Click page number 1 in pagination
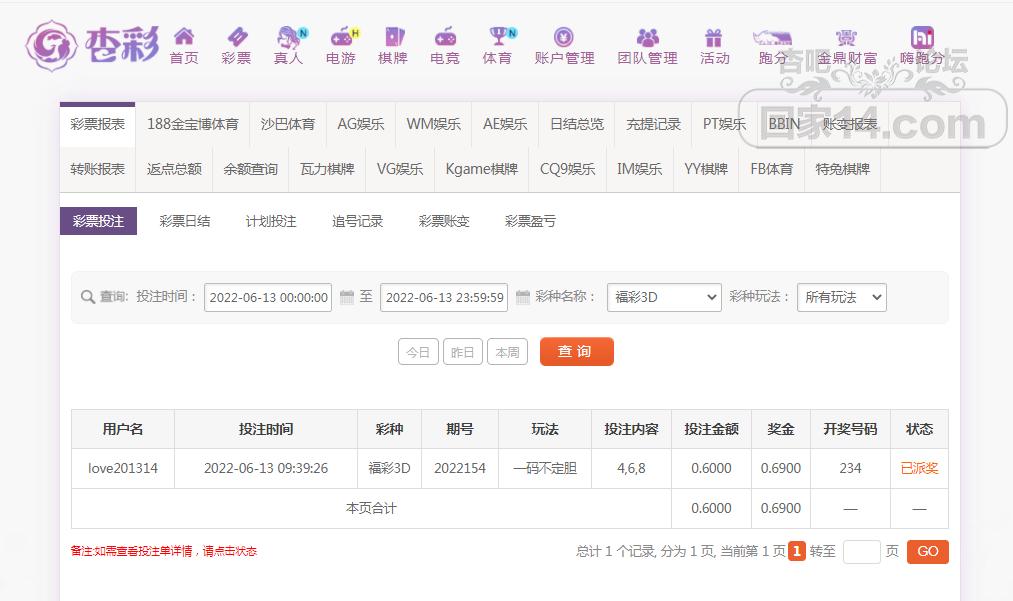 pos(797,551)
